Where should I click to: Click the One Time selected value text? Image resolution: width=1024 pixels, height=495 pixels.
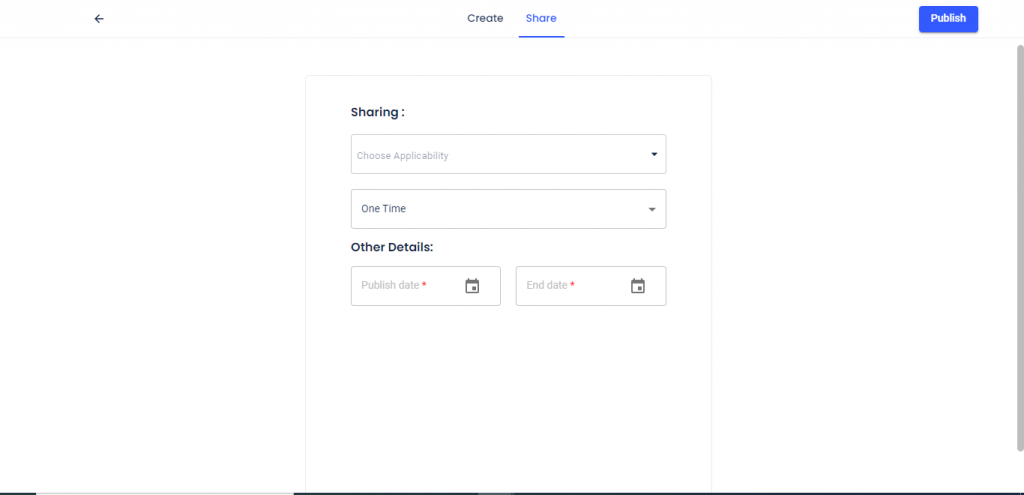tap(383, 209)
